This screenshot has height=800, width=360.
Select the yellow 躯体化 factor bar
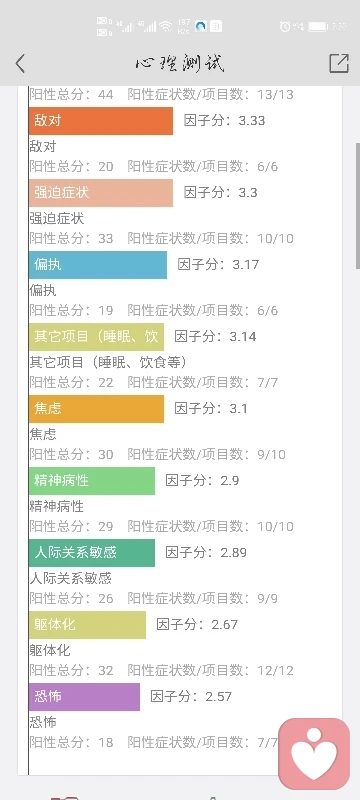pos(87,624)
